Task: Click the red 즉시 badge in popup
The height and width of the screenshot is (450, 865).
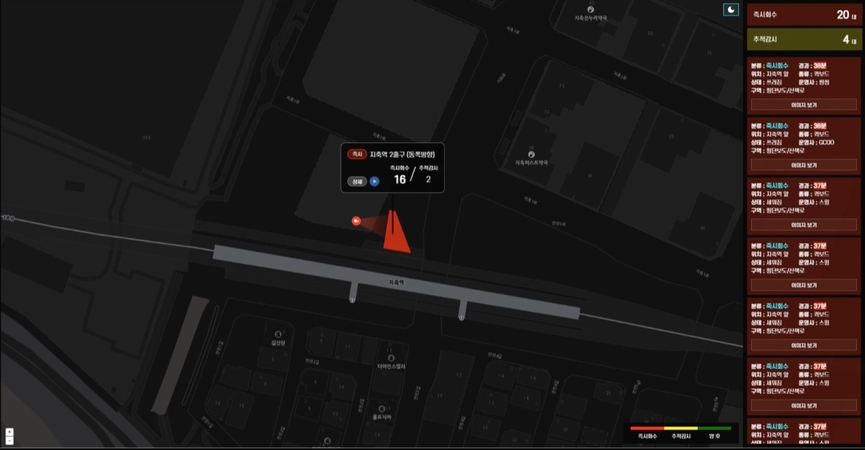Action: [357, 154]
